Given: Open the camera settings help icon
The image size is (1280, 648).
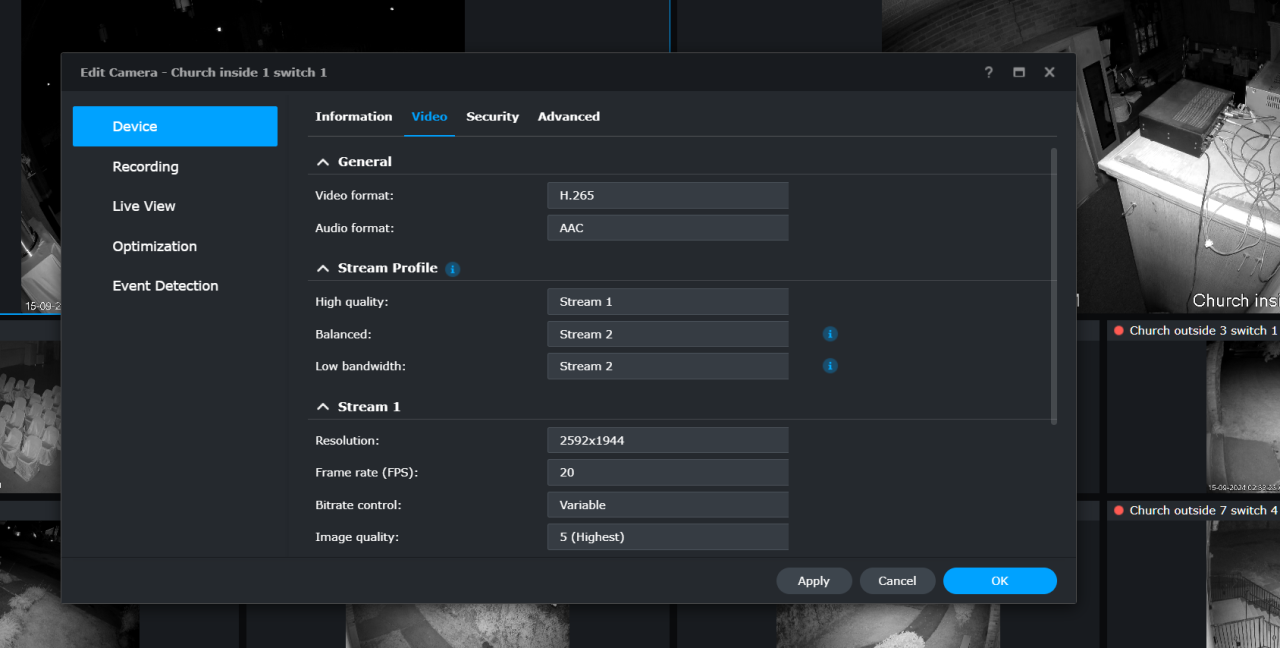Looking at the screenshot, I should 988,72.
